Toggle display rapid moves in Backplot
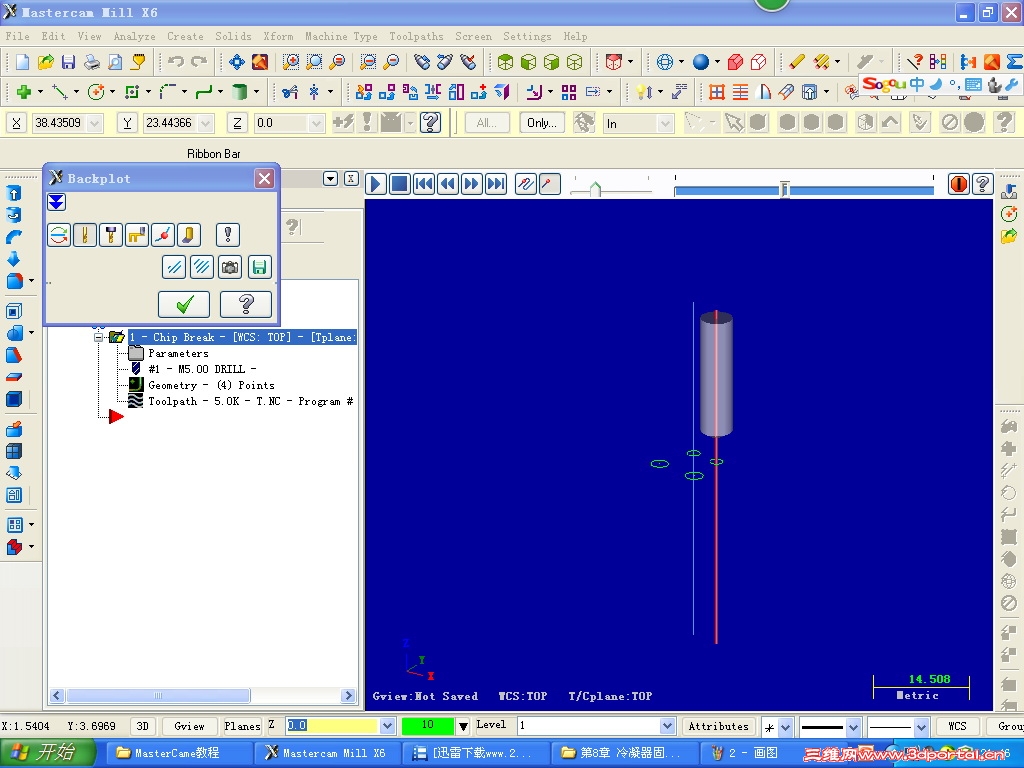This screenshot has width=1024, height=768. [x=136, y=235]
